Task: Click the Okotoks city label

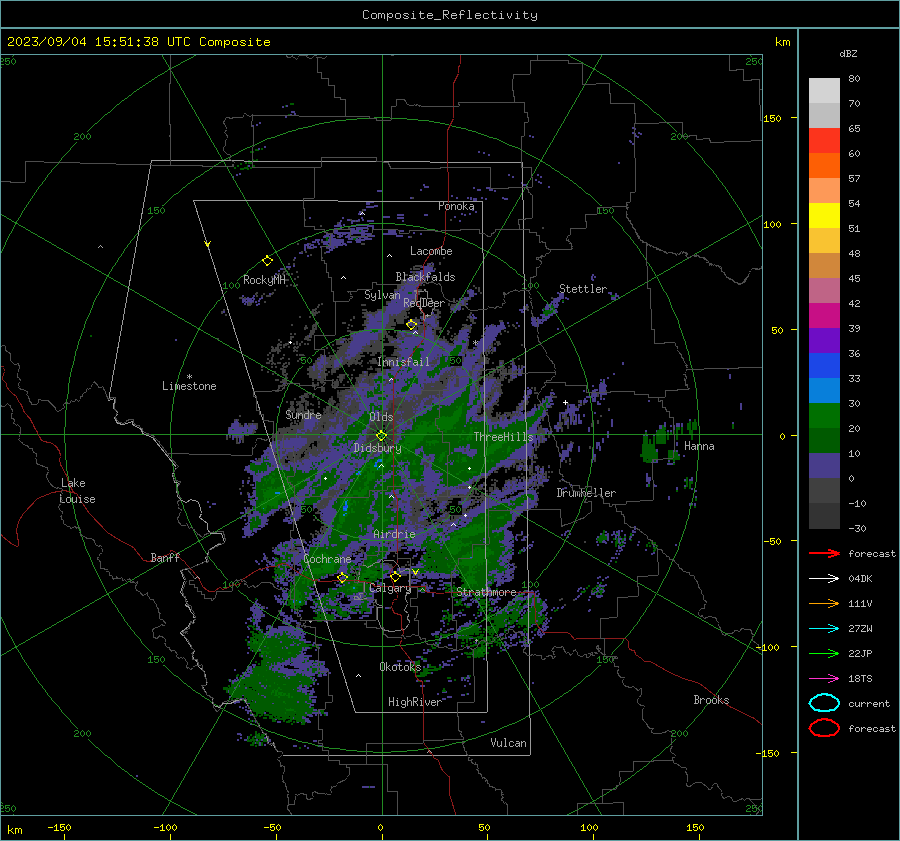Action: click(400, 667)
